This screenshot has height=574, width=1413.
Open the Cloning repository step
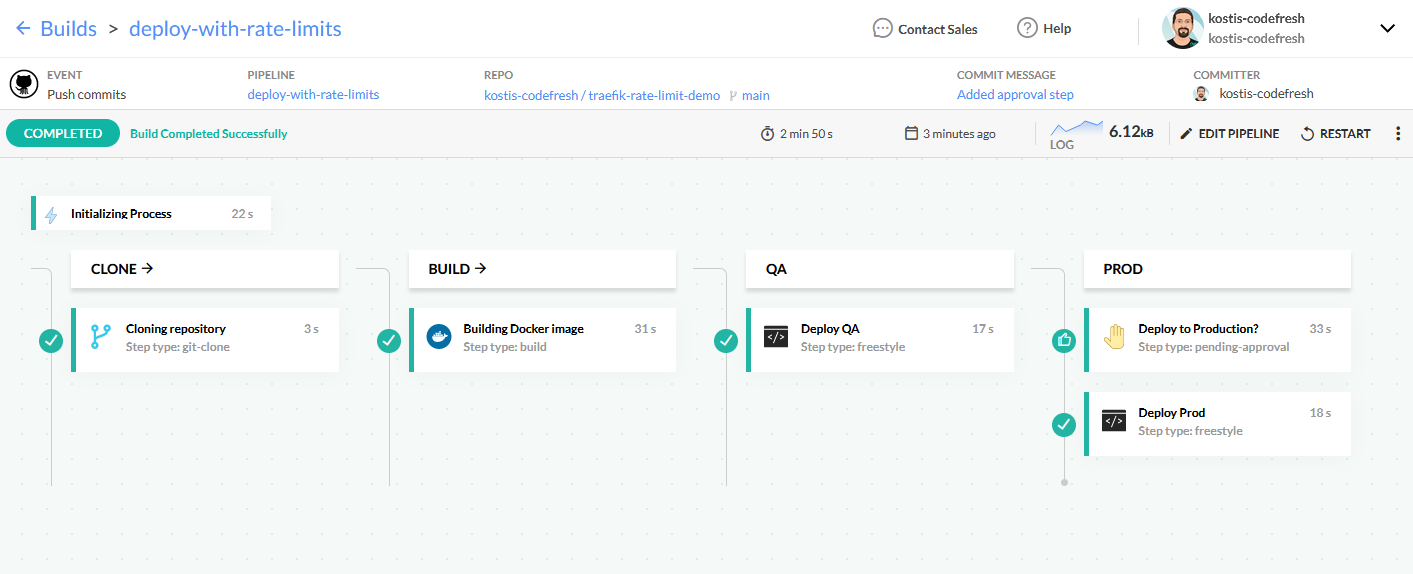point(205,340)
